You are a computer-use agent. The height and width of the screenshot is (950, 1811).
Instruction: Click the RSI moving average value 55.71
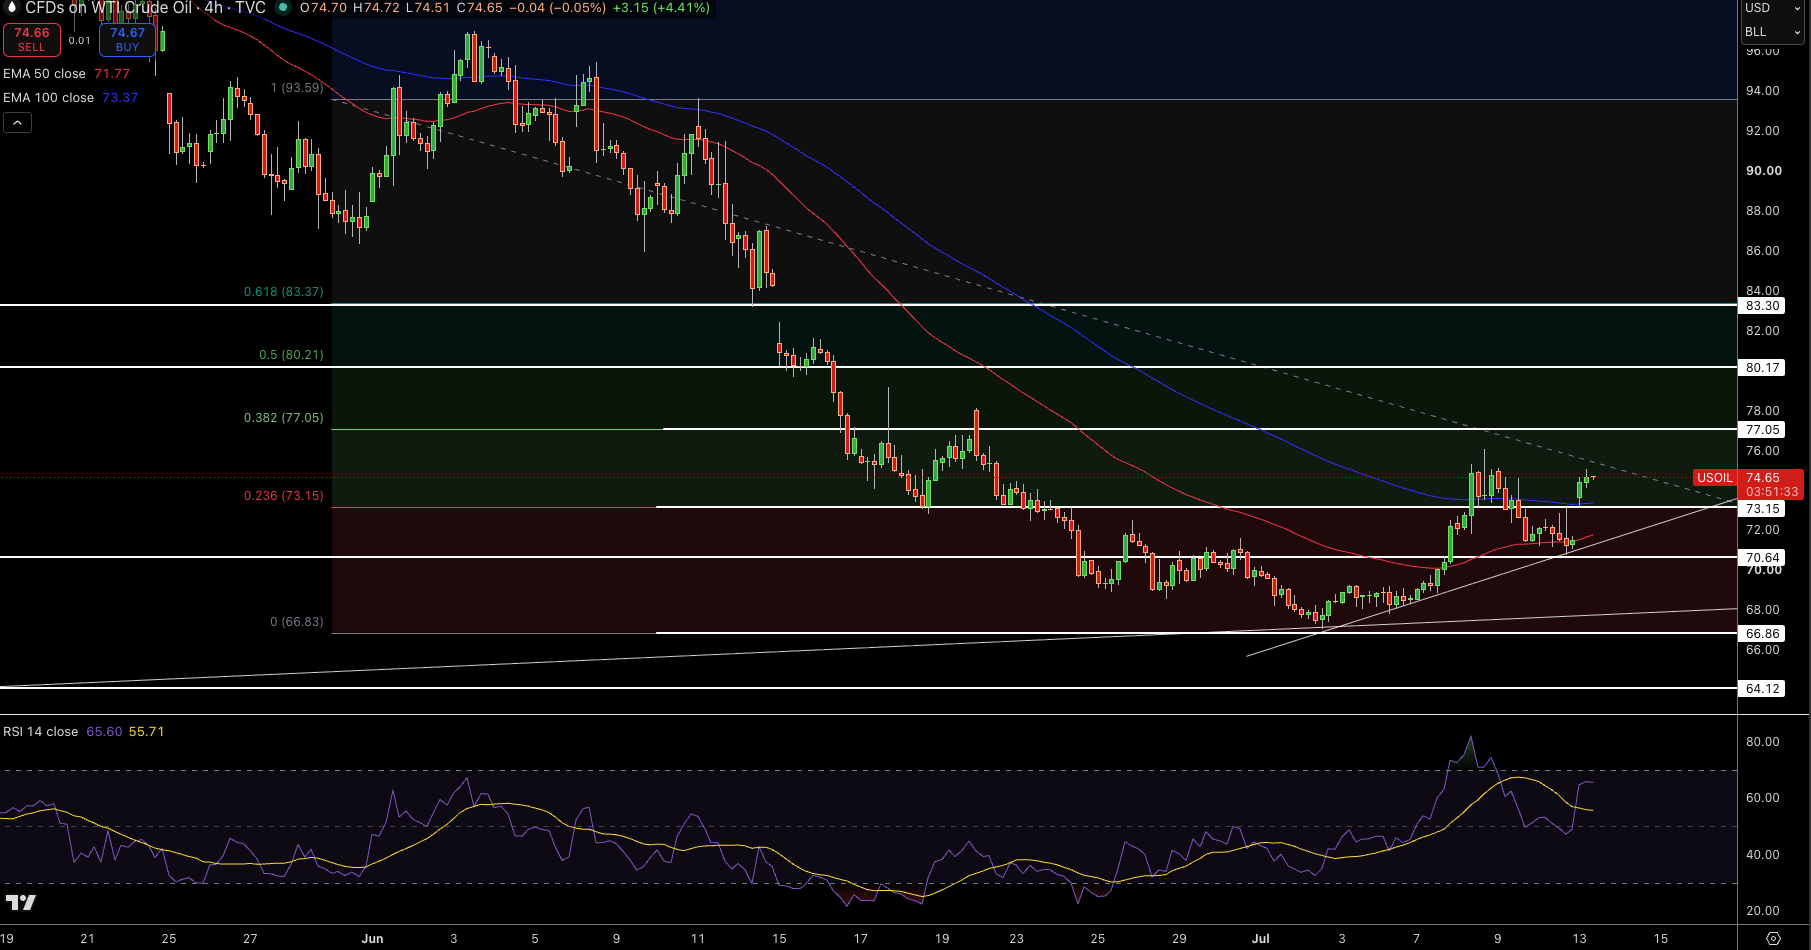click(x=147, y=732)
